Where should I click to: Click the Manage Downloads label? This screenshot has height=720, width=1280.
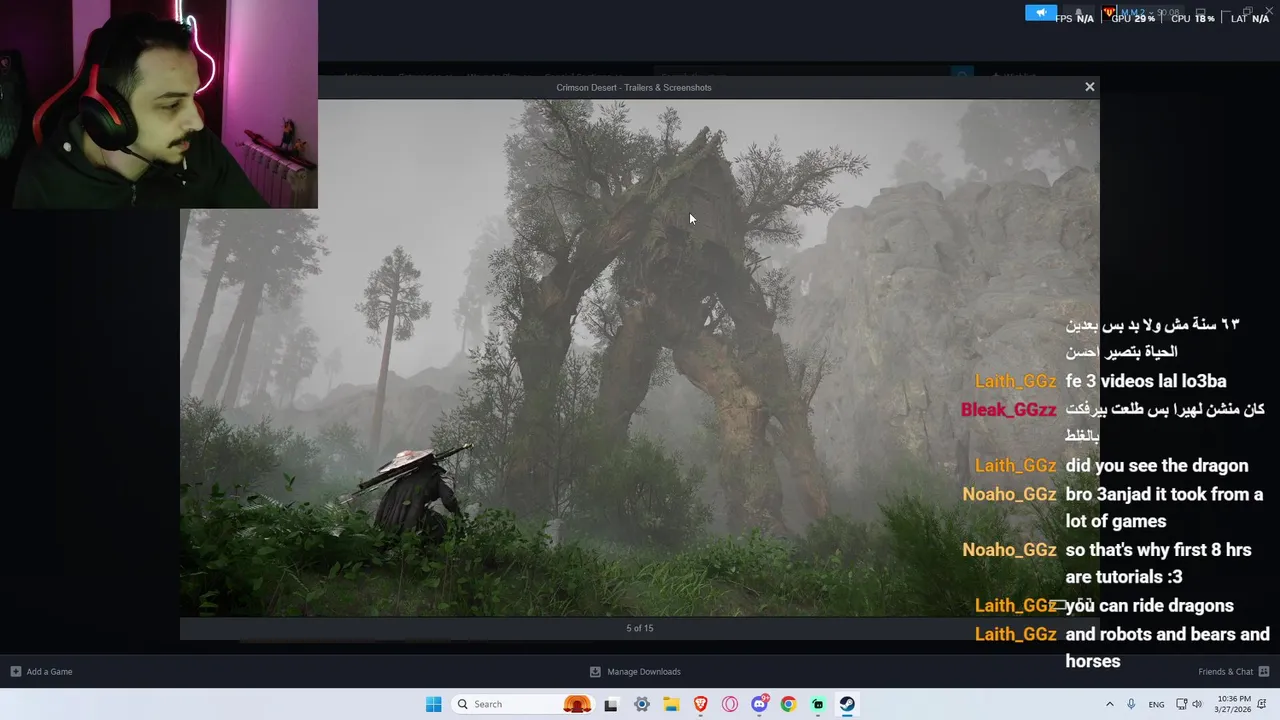[644, 672]
